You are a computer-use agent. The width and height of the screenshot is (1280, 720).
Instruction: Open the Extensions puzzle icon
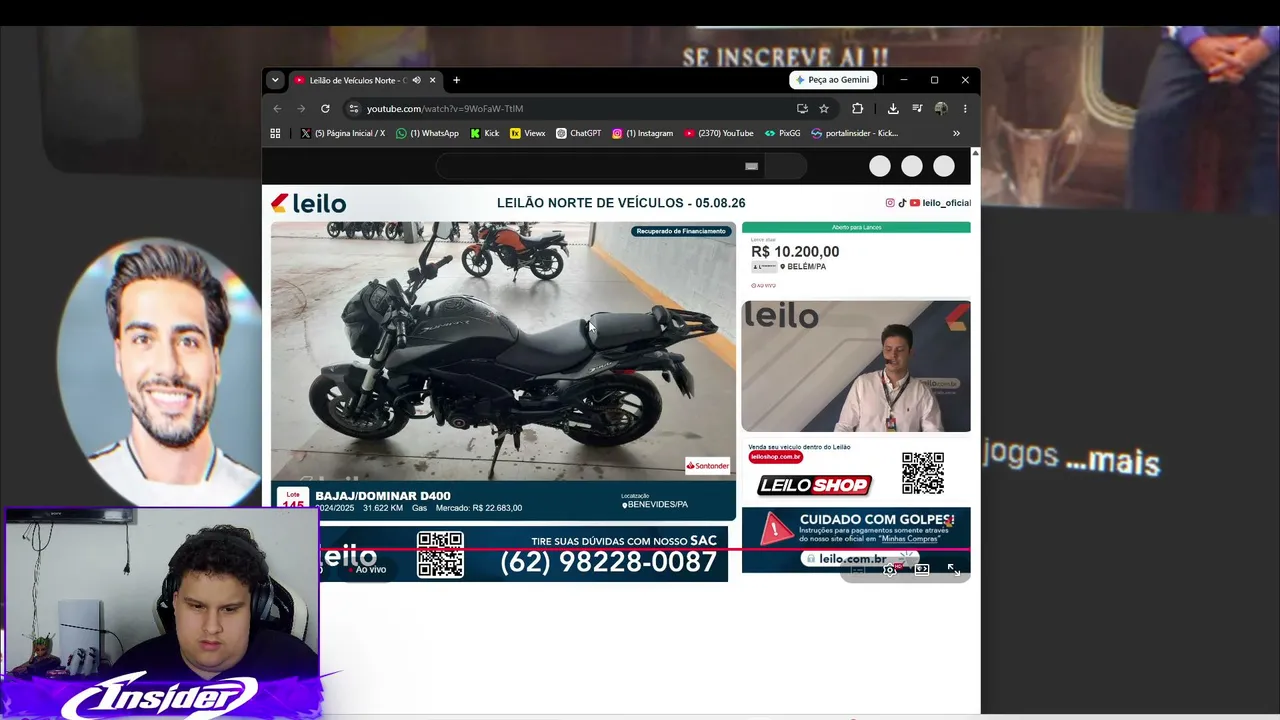point(857,108)
